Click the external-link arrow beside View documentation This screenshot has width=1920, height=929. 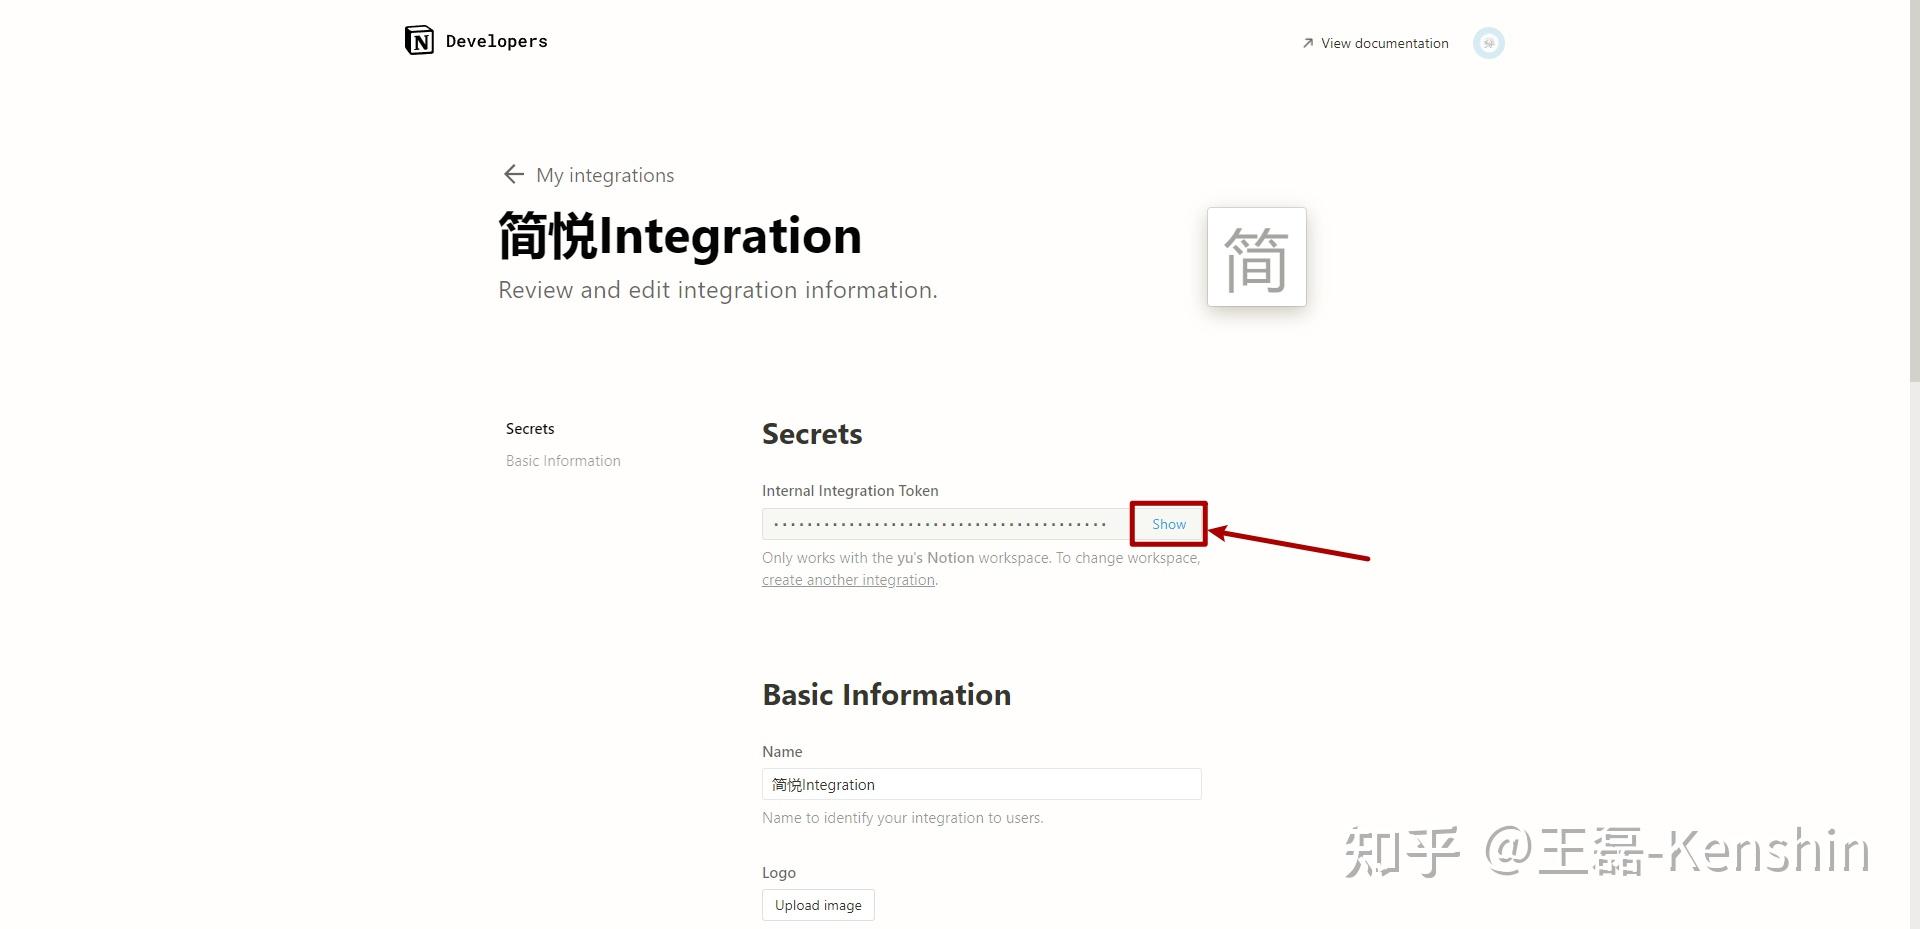point(1308,43)
